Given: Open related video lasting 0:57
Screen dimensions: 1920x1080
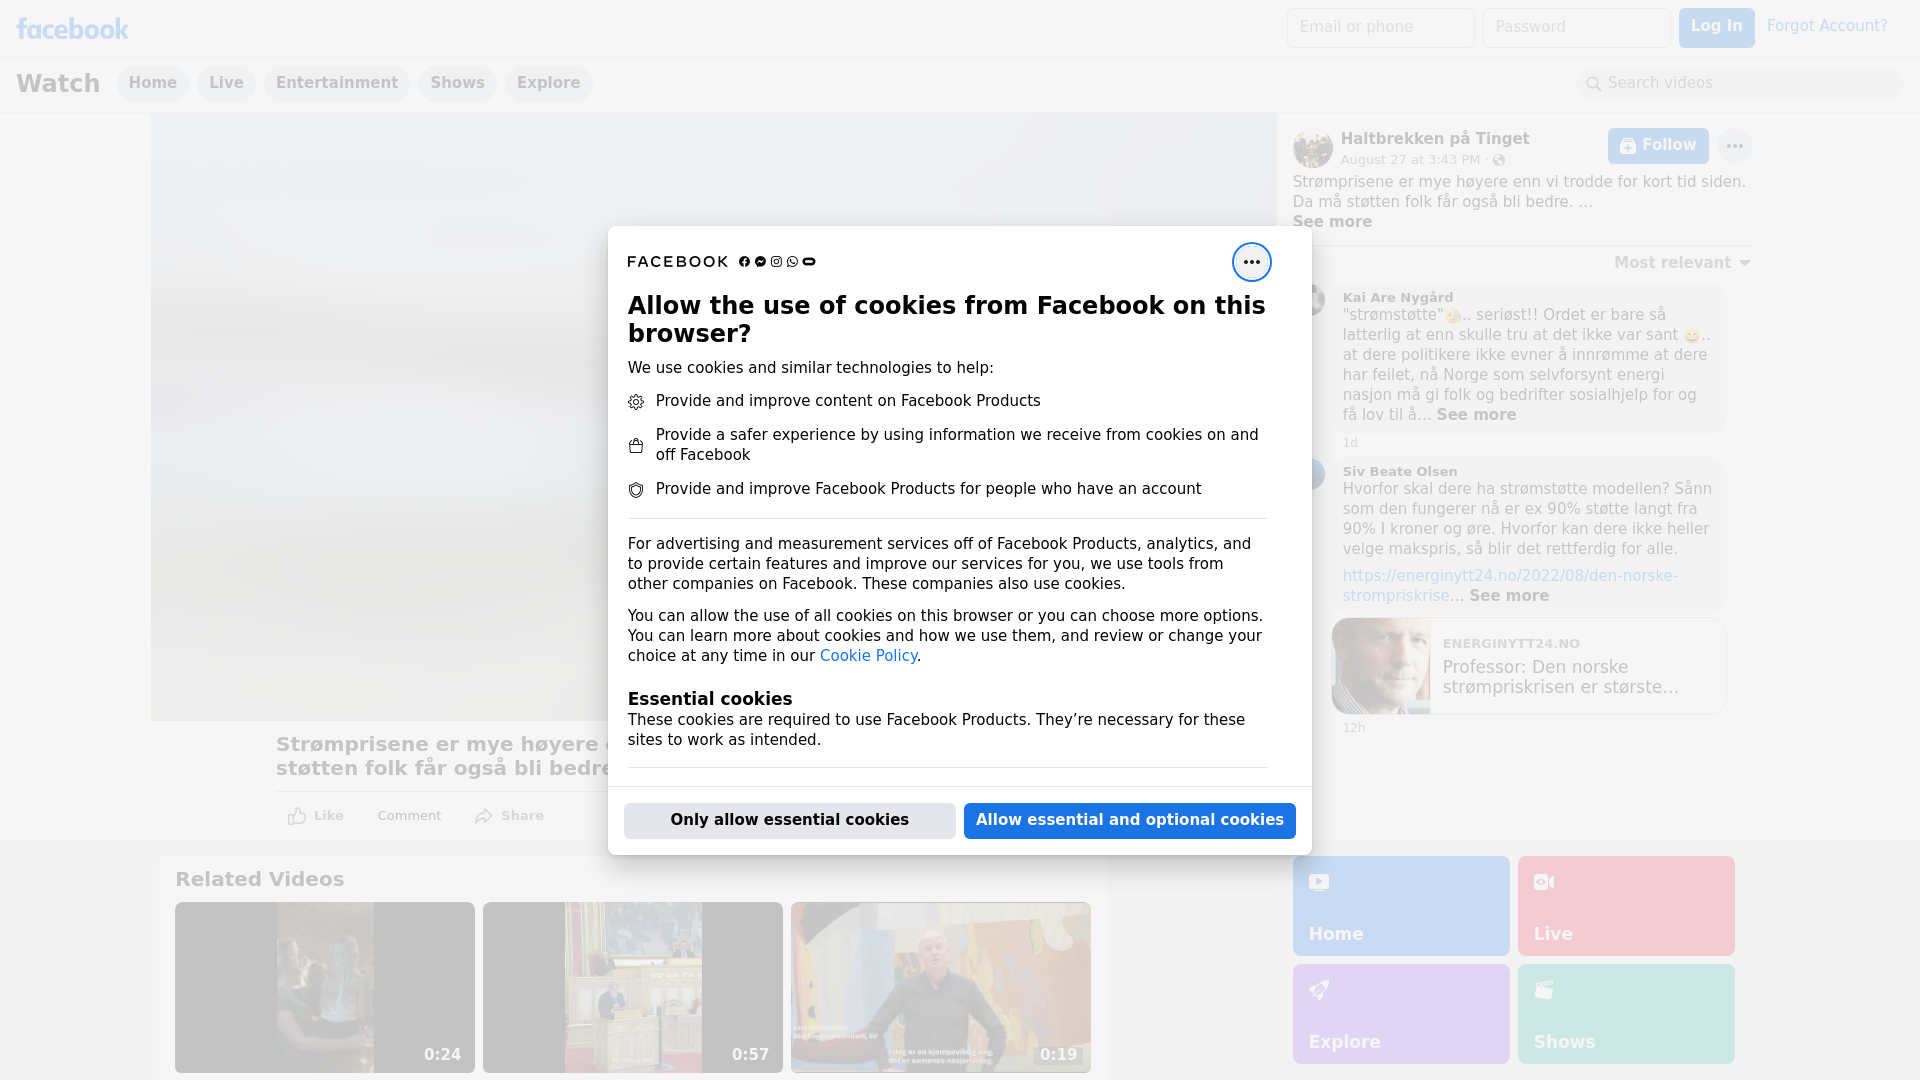Looking at the screenshot, I should (633, 988).
